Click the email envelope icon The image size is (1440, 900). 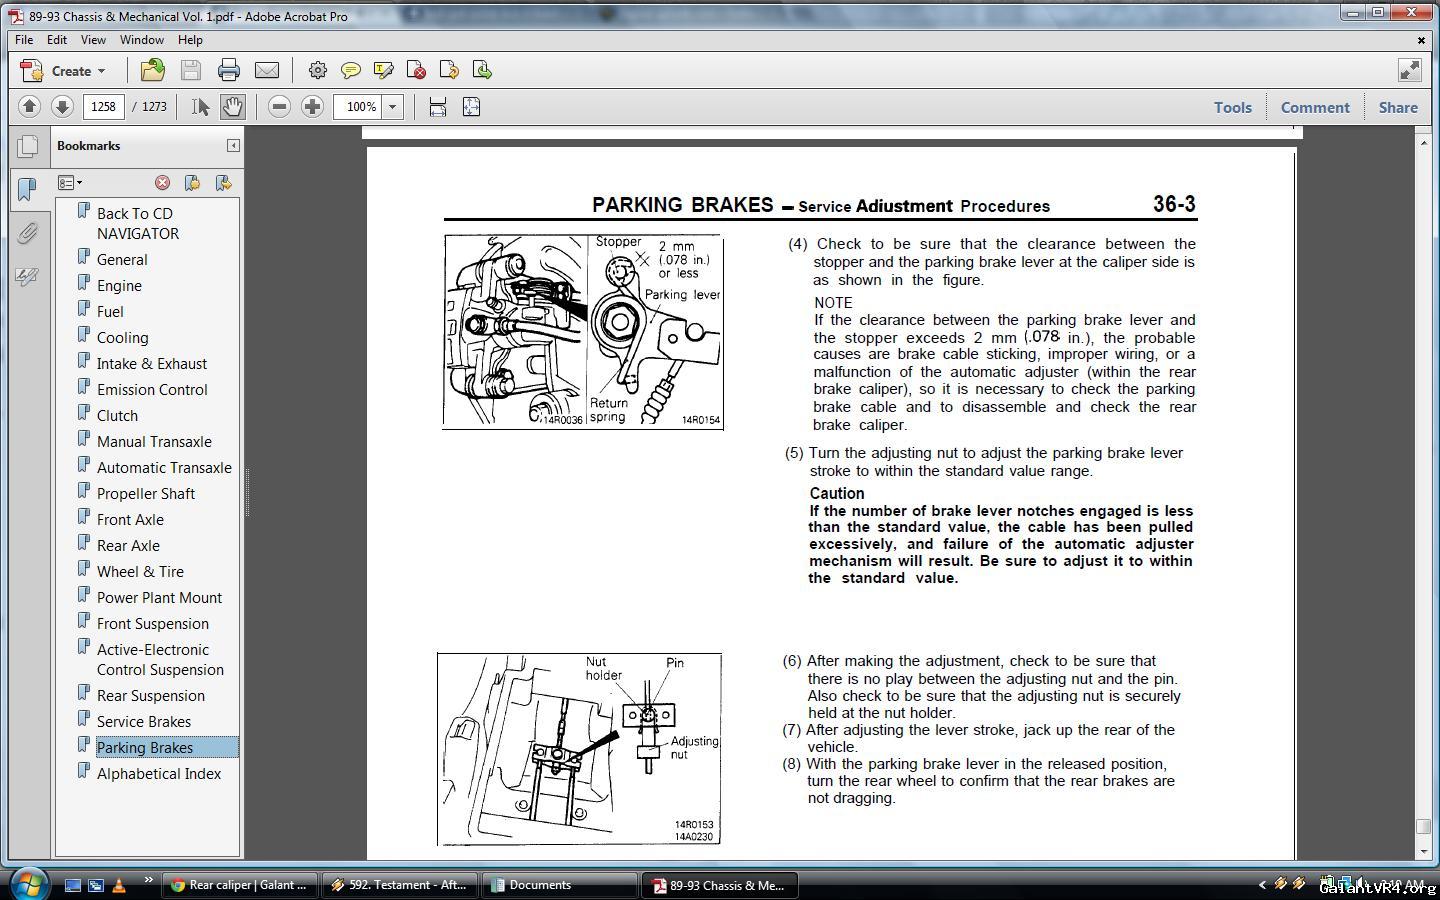[267, 70]
